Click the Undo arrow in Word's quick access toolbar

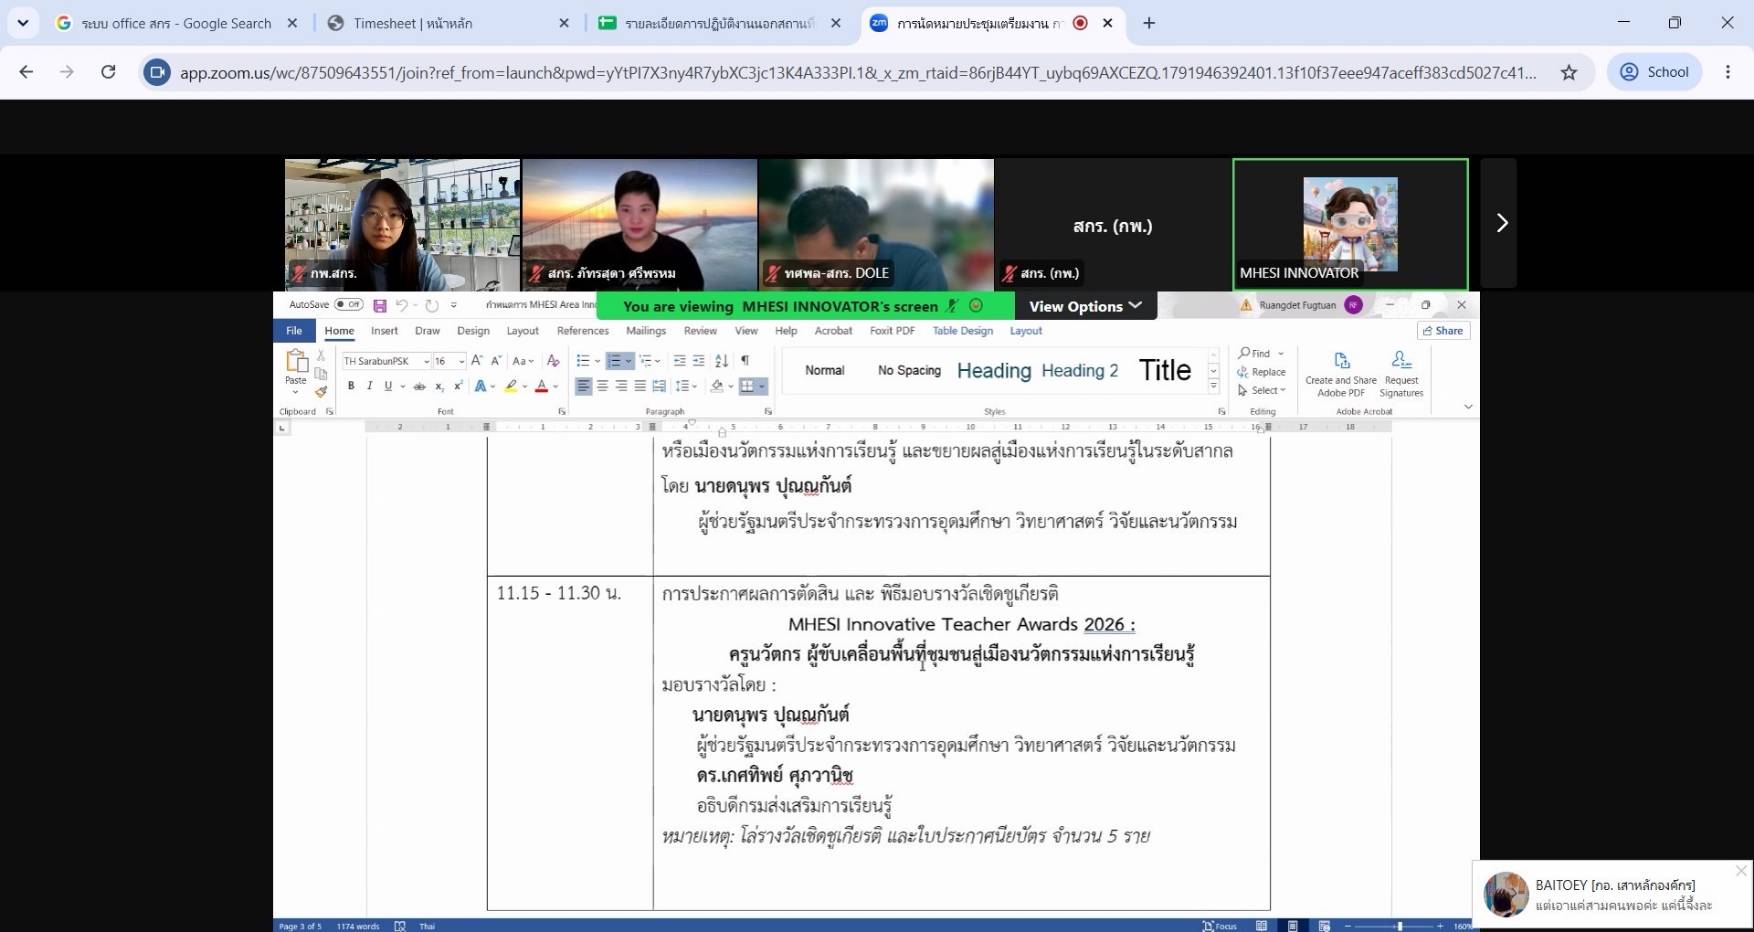[401, 305]
